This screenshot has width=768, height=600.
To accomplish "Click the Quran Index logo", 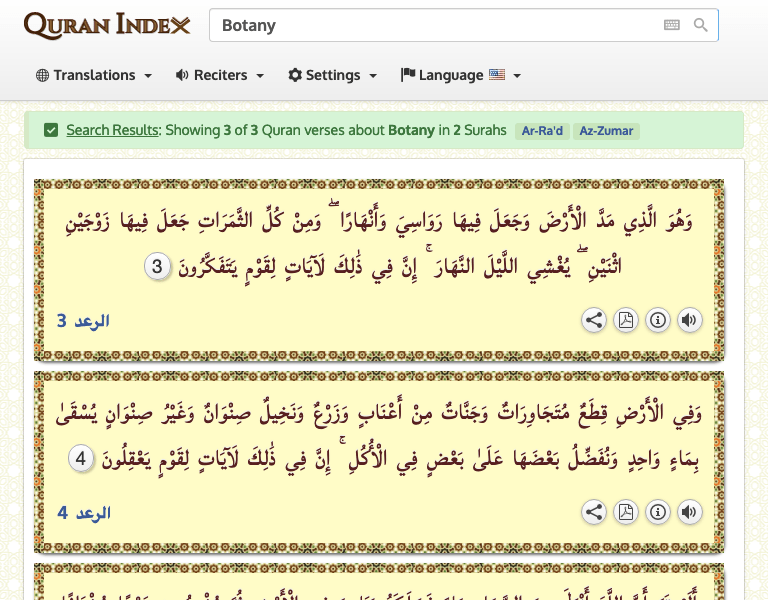I will [x=107, y=25].
